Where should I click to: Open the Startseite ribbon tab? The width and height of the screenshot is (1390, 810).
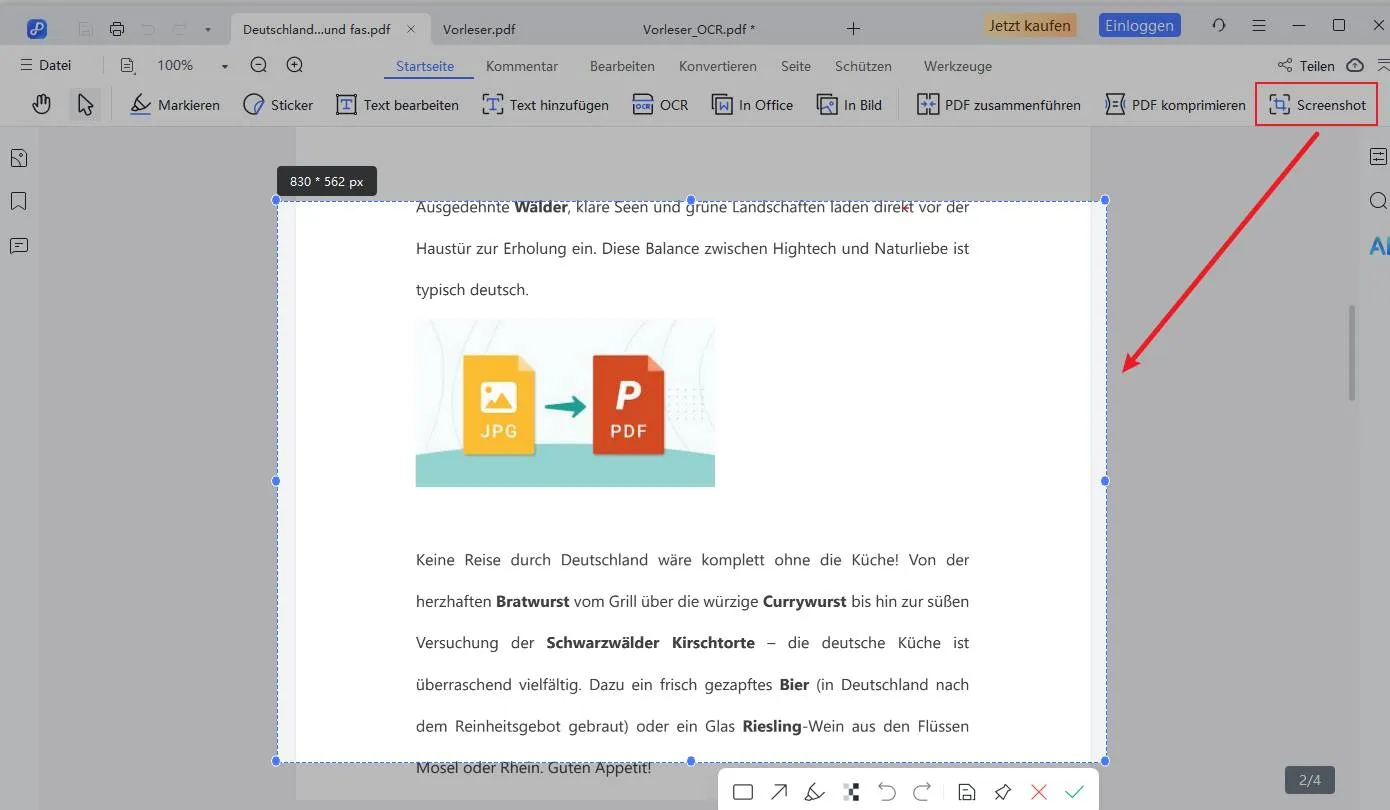(425, 66)
